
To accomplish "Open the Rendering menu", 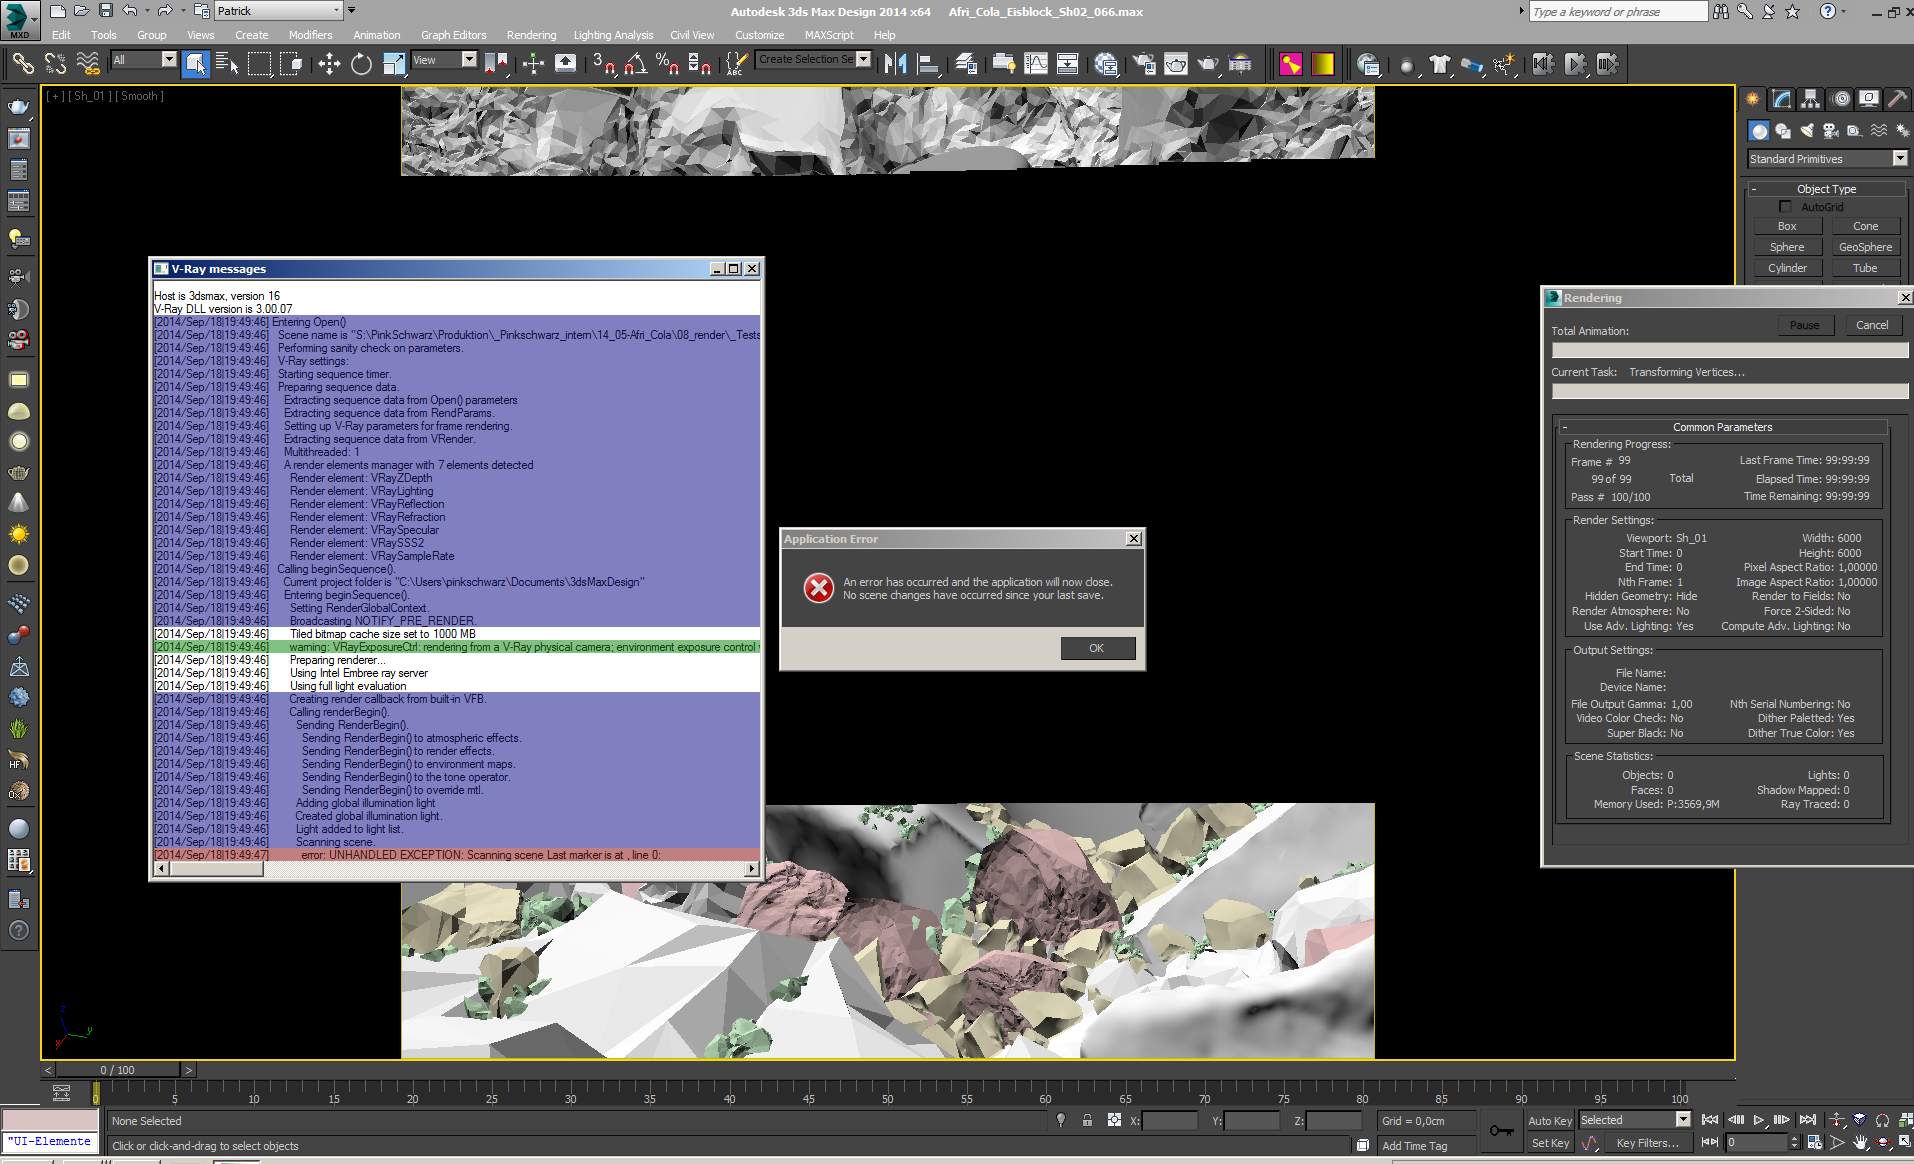I will point(531,35).
